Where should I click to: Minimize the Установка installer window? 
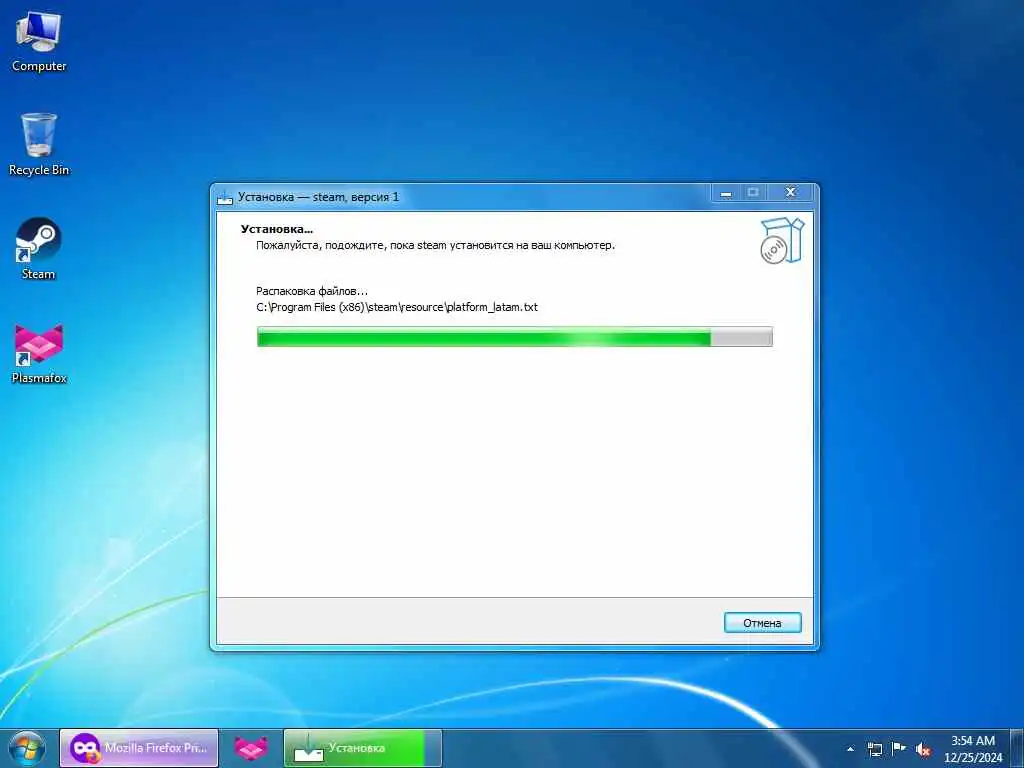tap(726, 193)
